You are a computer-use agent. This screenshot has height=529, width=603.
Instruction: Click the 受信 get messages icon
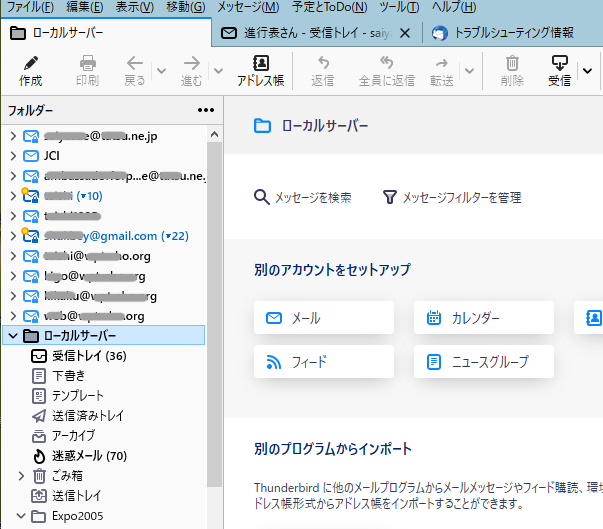559,70
